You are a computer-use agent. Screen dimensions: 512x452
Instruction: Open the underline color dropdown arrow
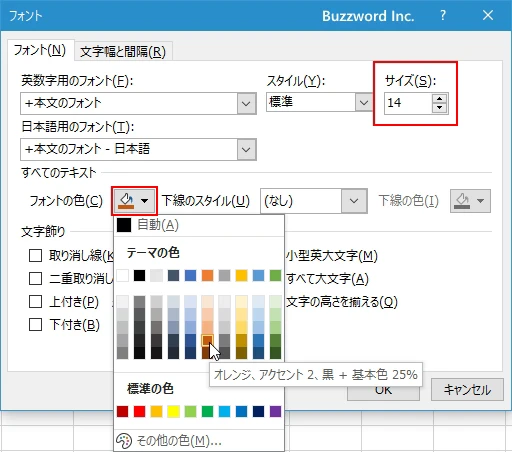click(481, 201)
